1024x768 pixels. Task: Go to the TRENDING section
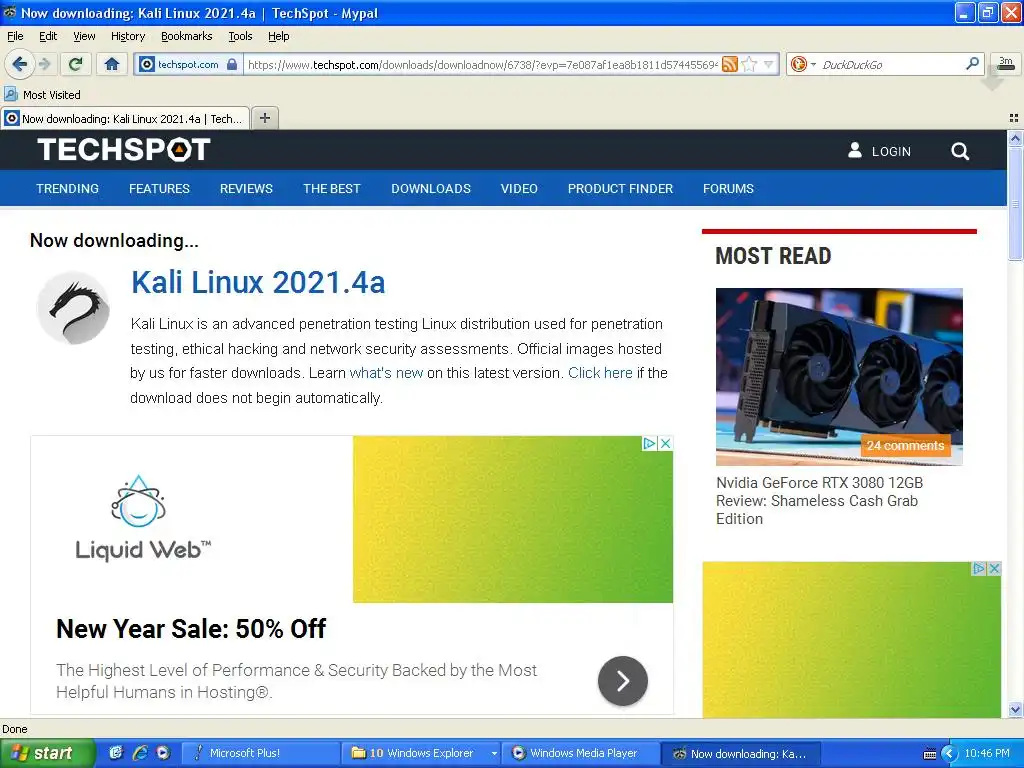coord(67,189)
